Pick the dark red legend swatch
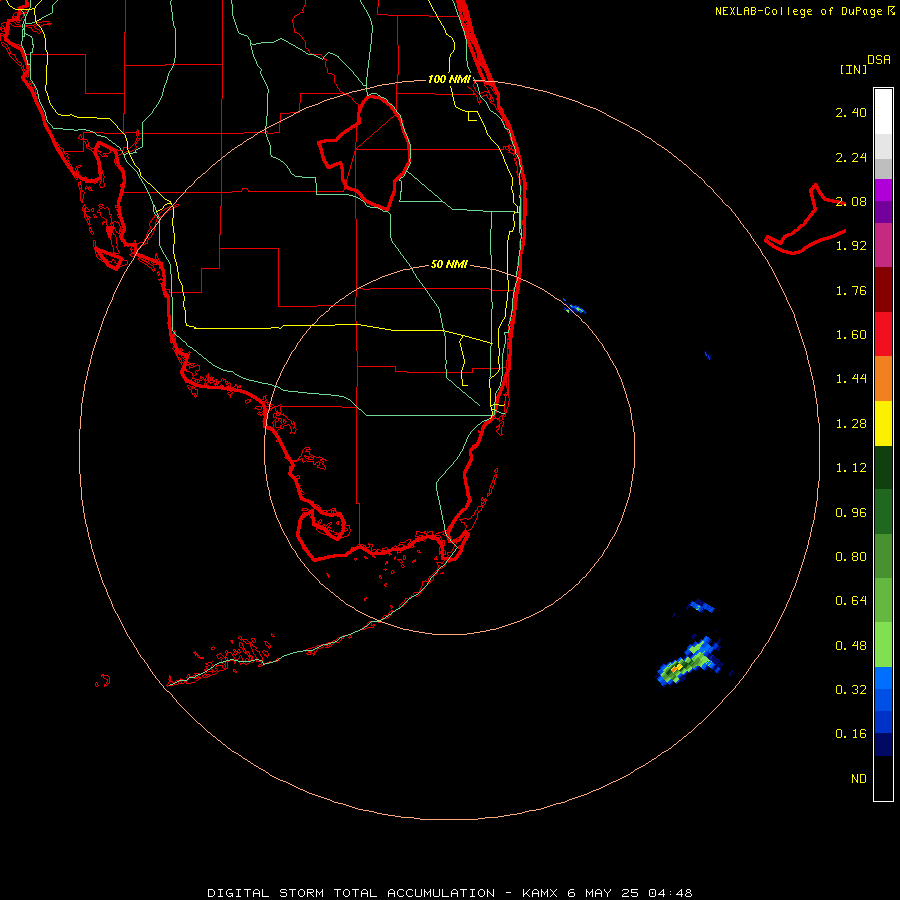 click(x=883, y=290)
